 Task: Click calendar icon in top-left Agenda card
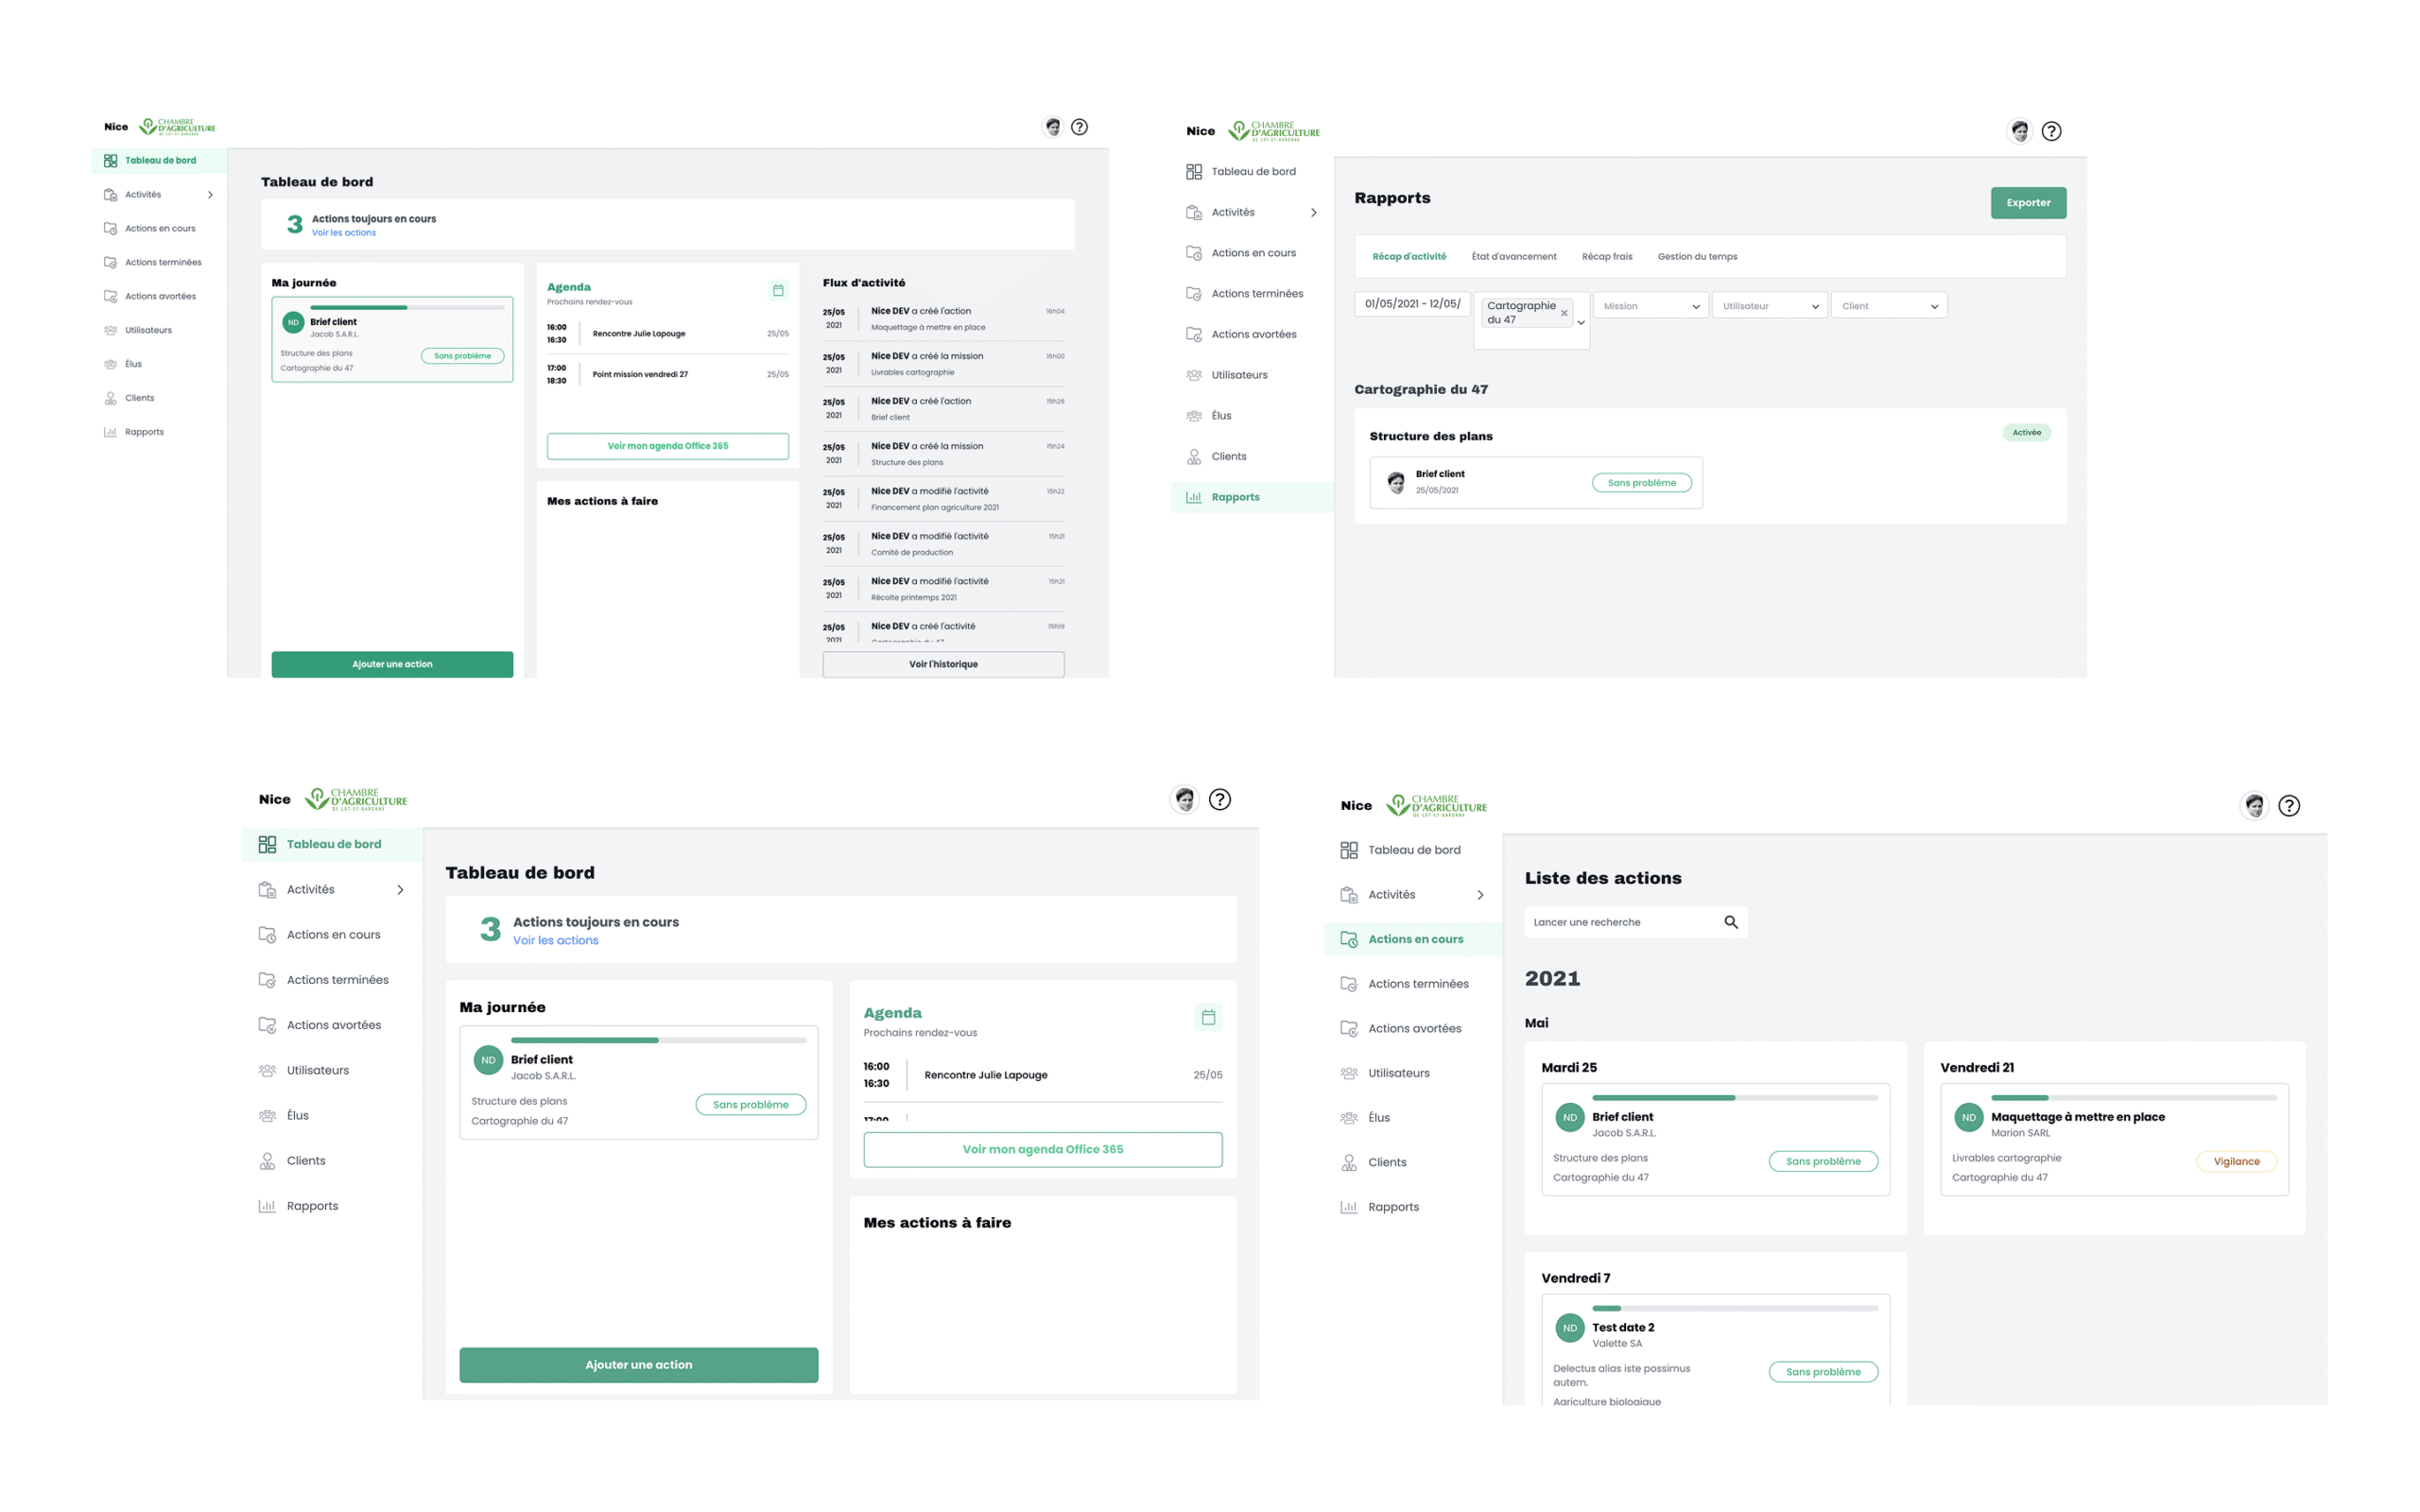[778, 290]
